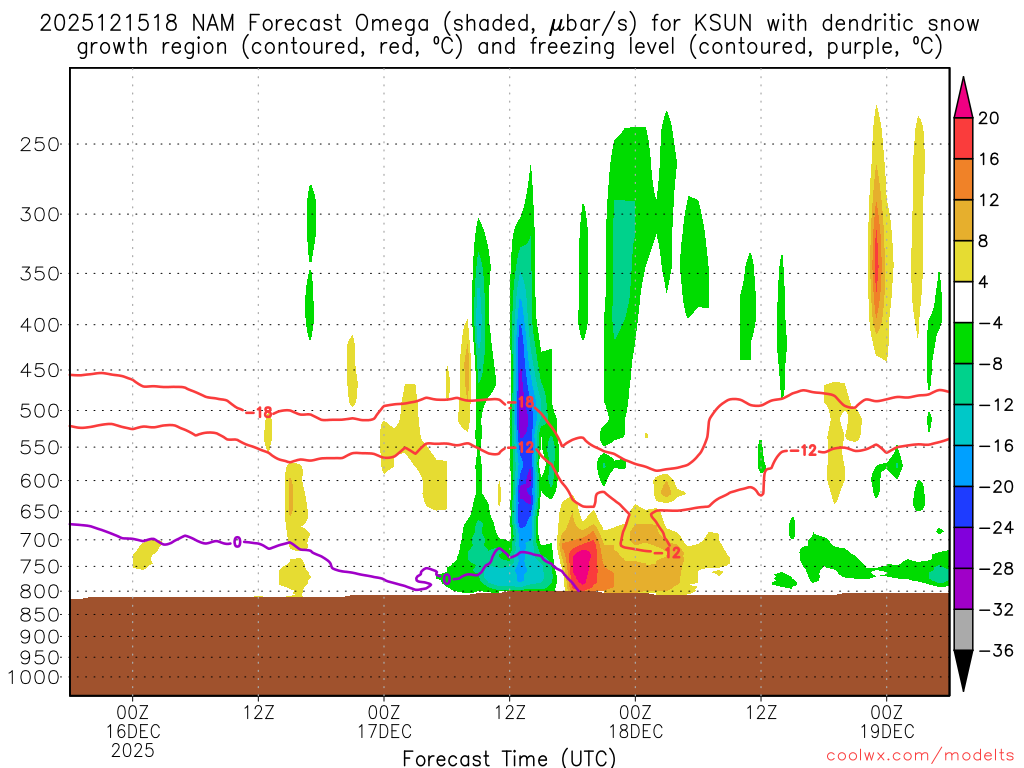Click the red -12 label over the orange area

point(667,553)
